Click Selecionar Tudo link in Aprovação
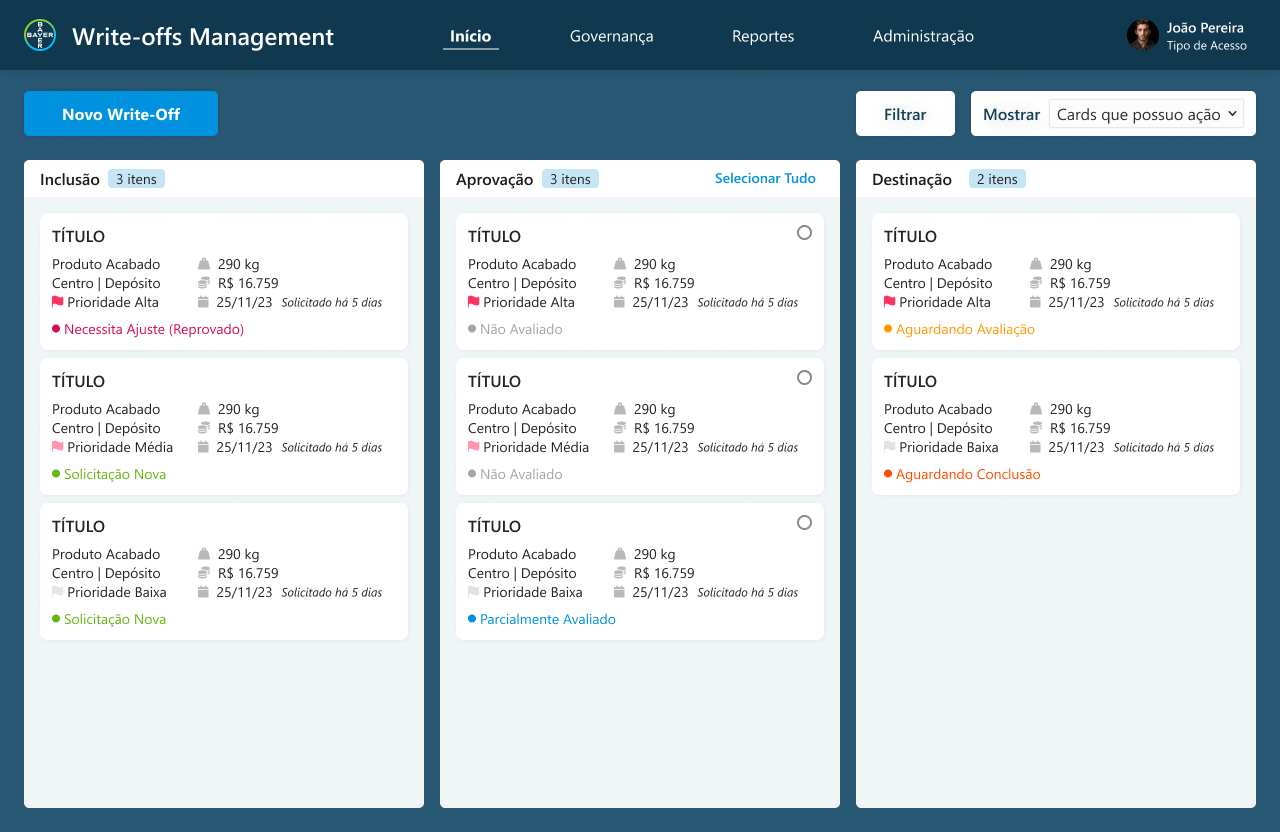This screenshot has height=832, width=1280. click(765, 178)
